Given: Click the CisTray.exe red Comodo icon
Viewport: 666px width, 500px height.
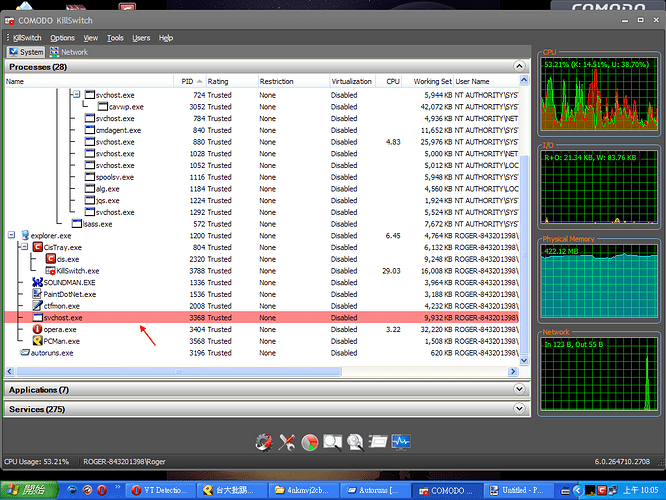Looking at the screenshot, I should (x=38, y=247).
